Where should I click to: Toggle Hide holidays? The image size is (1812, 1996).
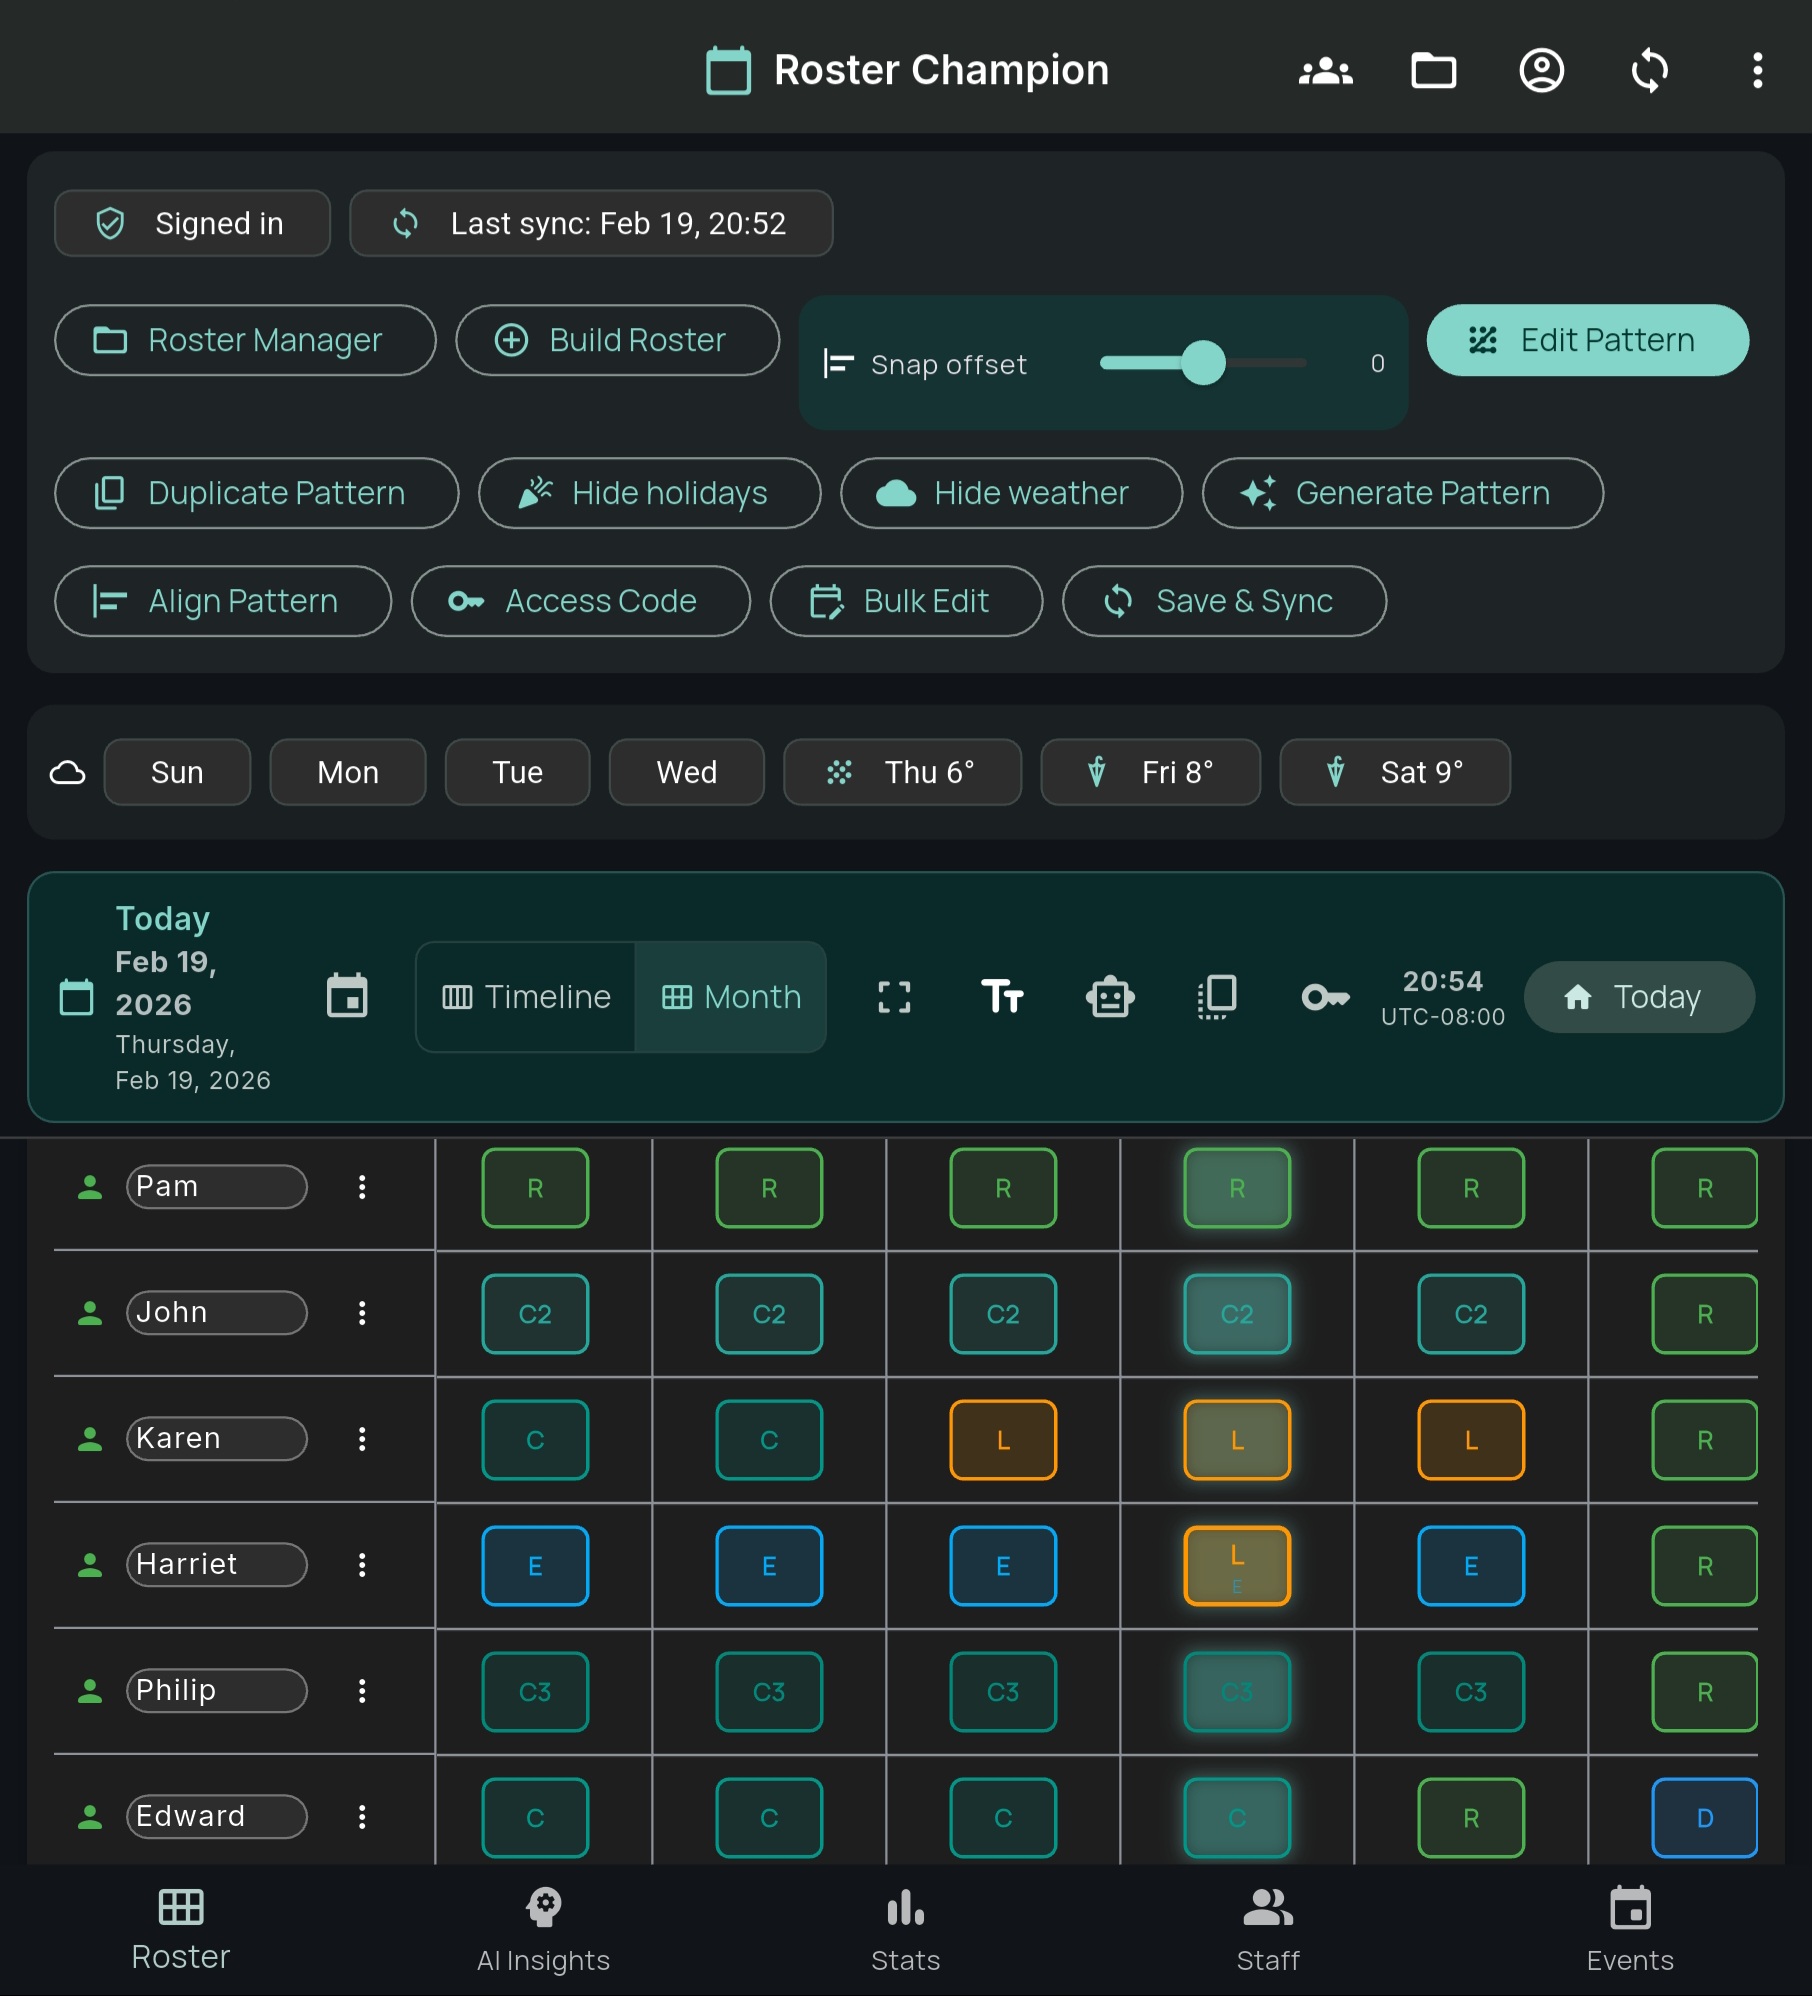[648, 493]
